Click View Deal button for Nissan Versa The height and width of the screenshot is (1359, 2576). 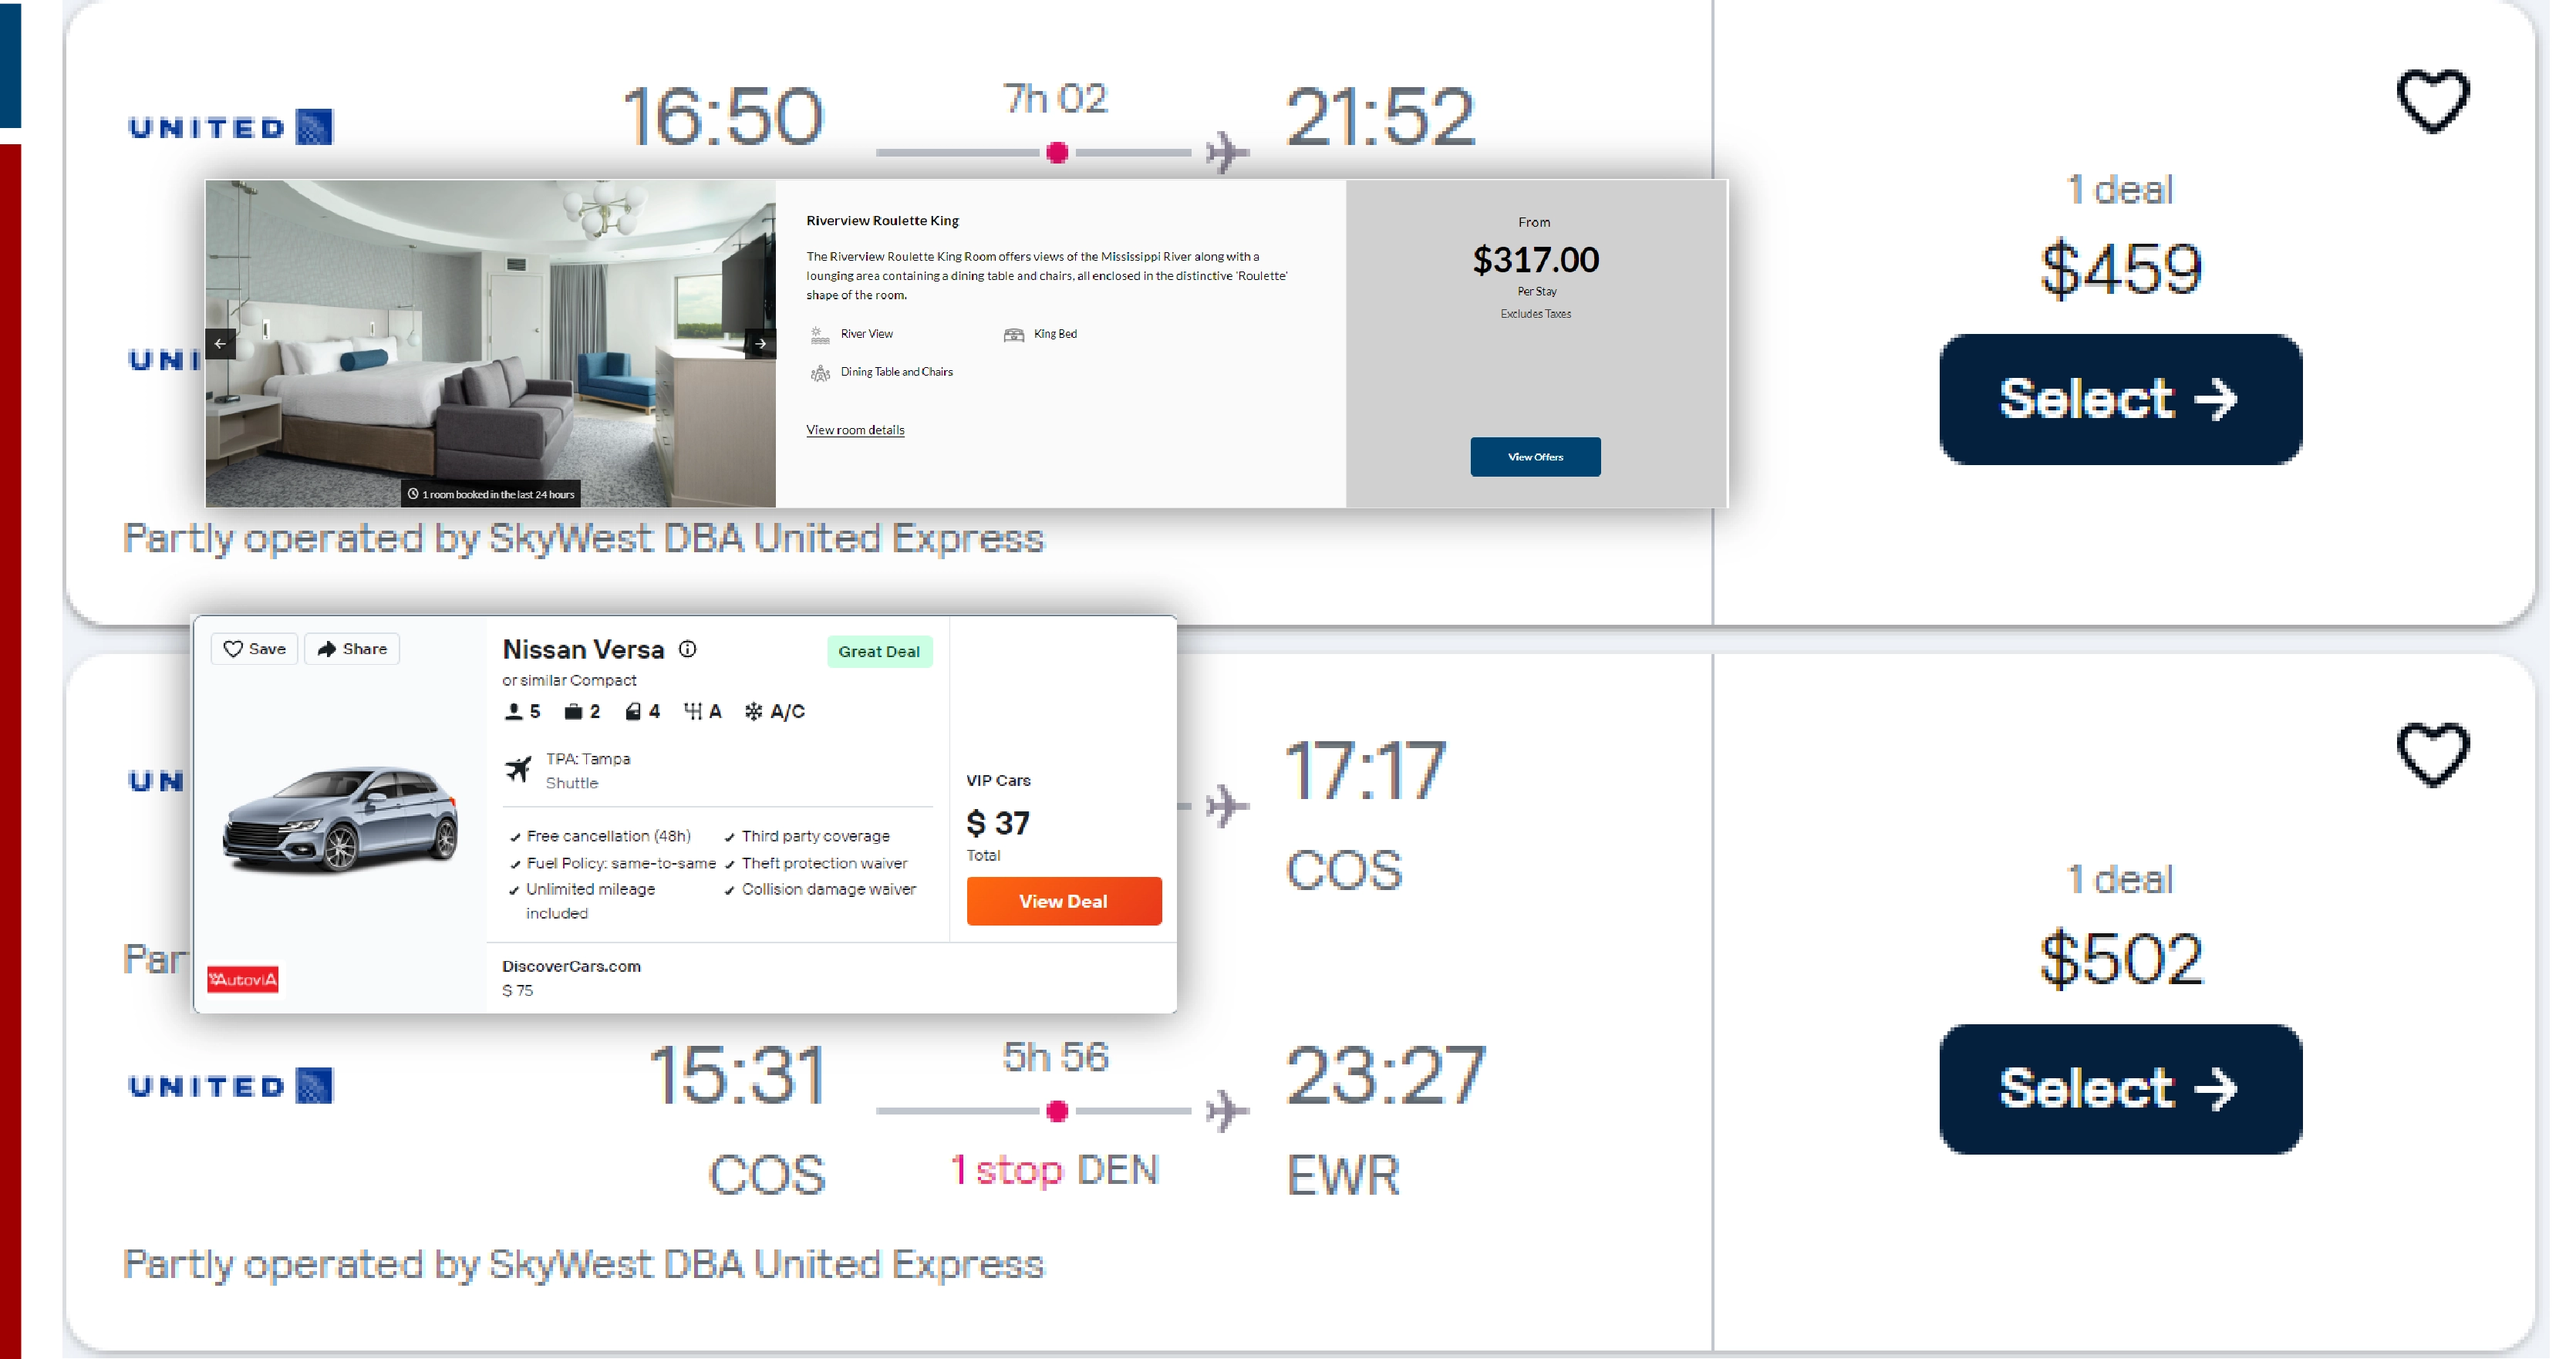click(1058, 899)
